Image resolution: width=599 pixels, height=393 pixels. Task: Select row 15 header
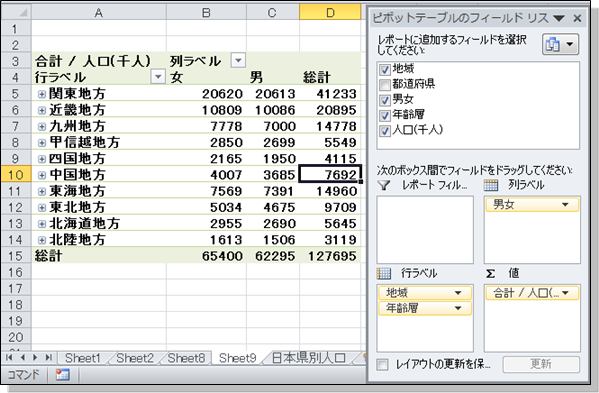pos(16,256)
